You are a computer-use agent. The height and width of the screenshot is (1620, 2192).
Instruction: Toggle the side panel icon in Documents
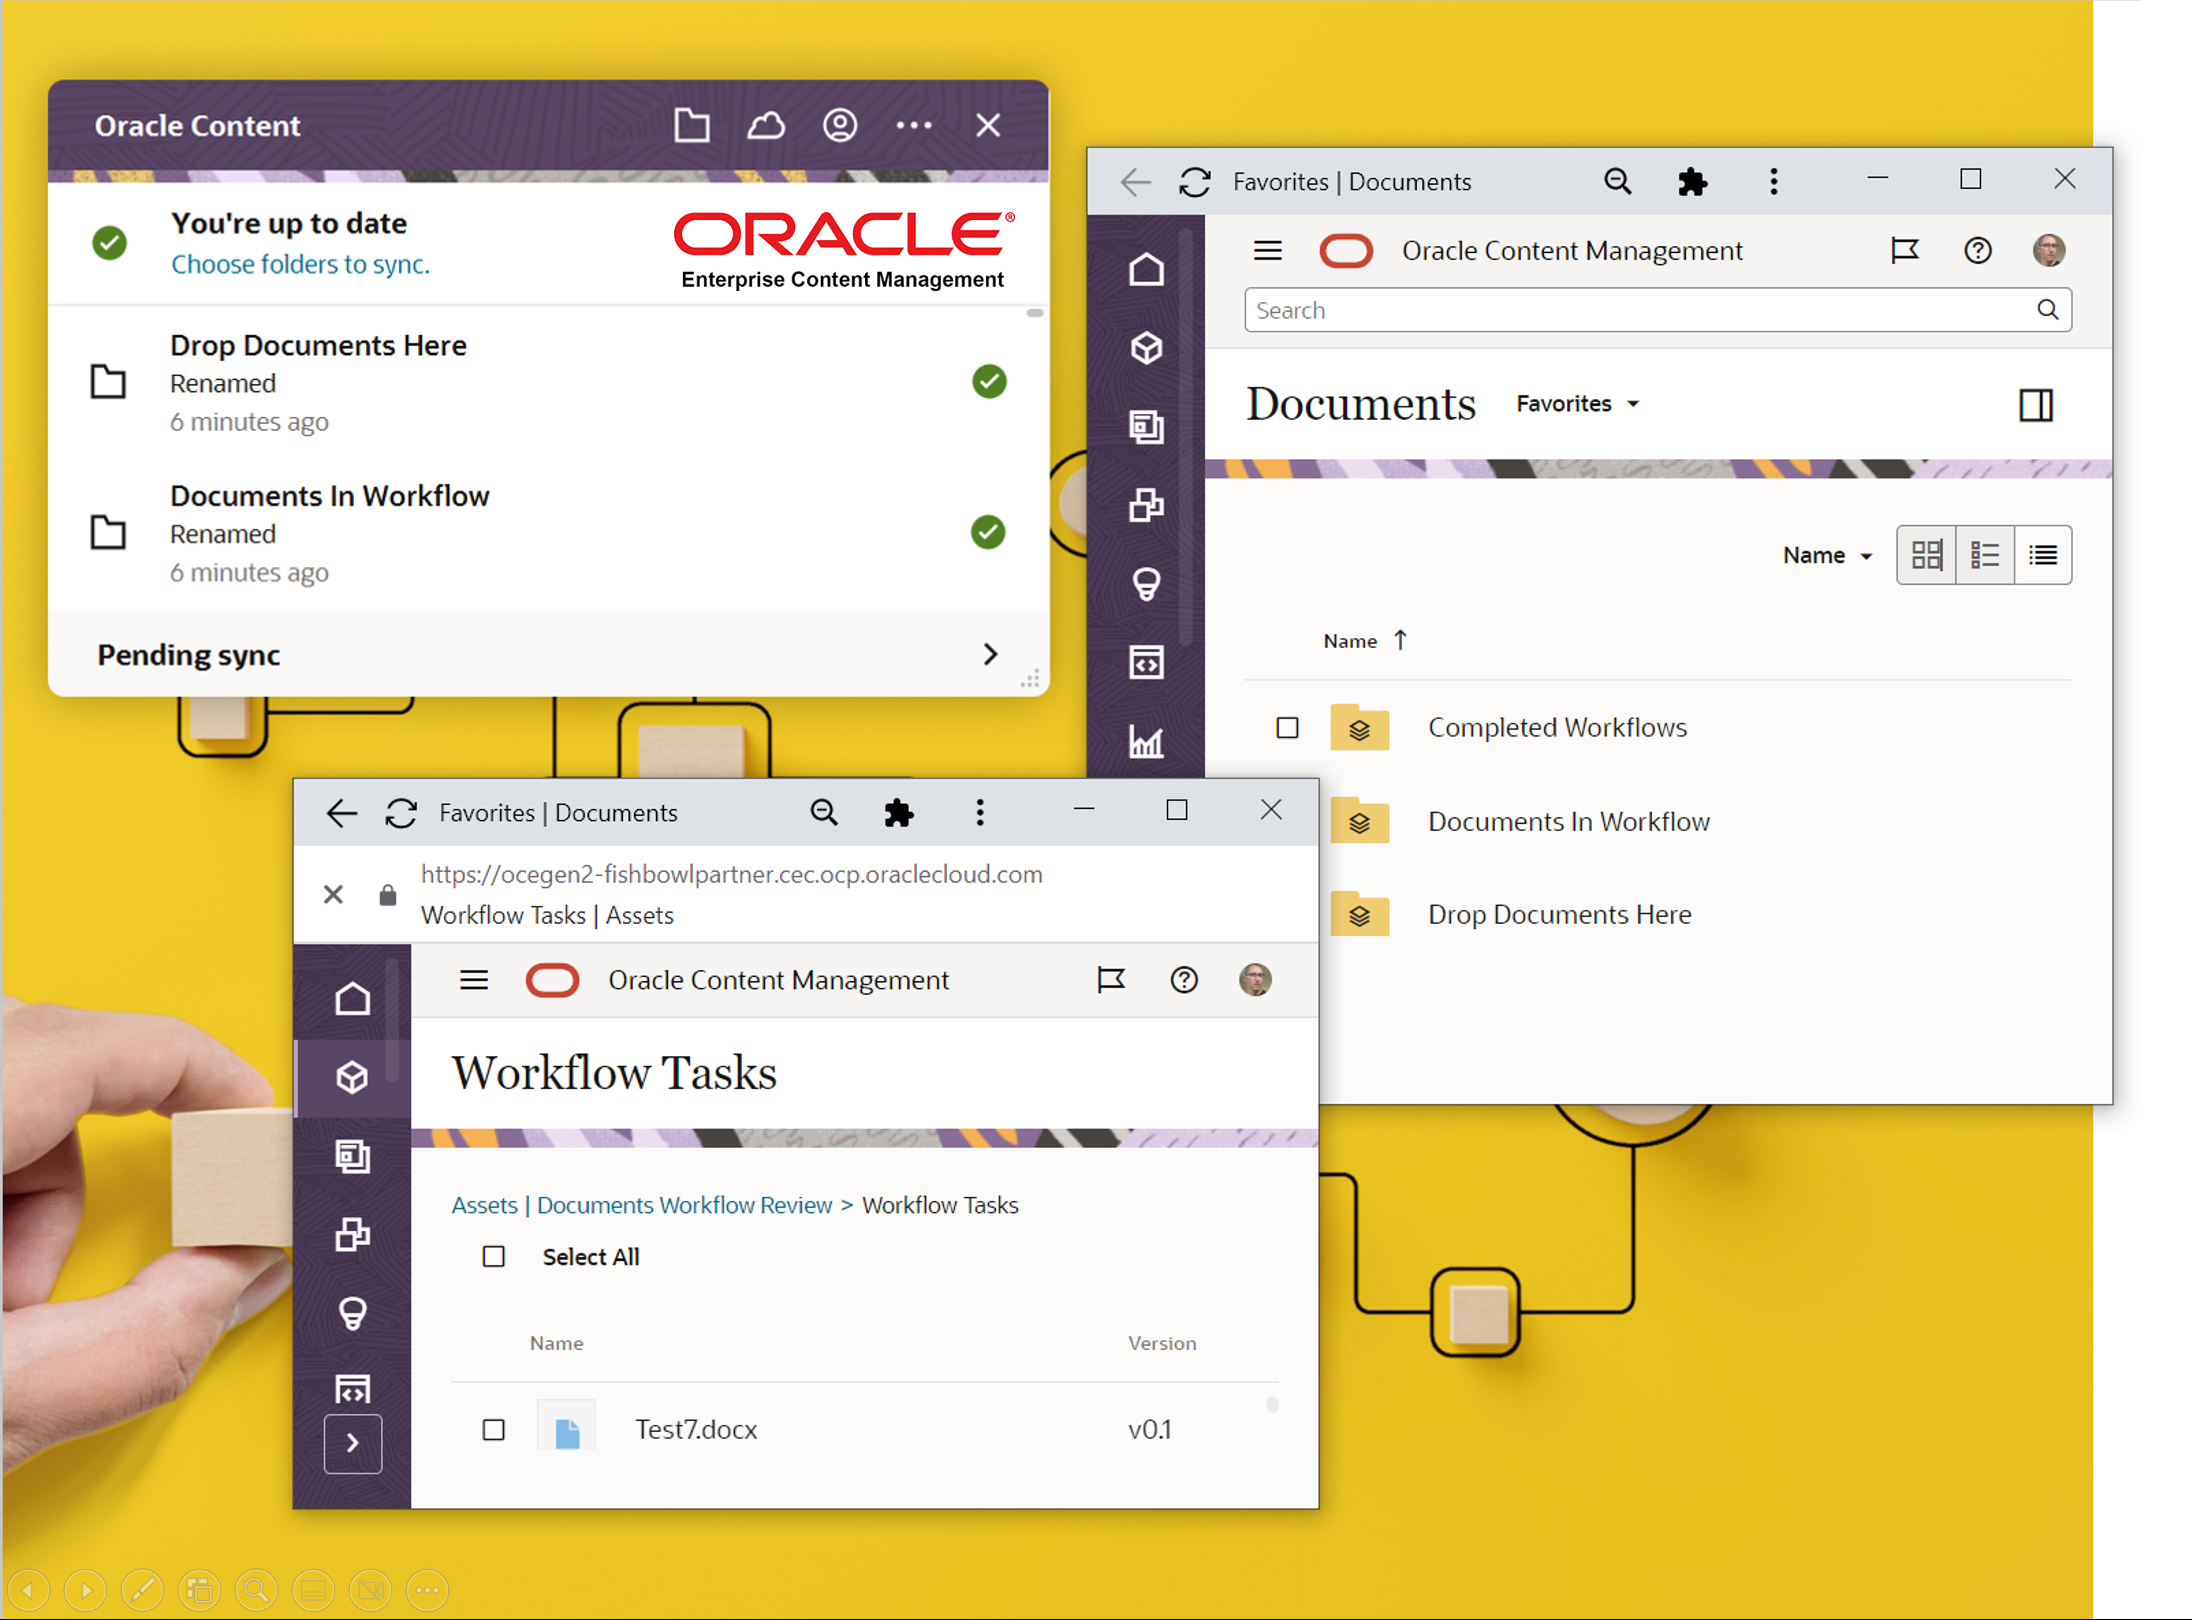pyautogui.click(x=2036, y=405)
